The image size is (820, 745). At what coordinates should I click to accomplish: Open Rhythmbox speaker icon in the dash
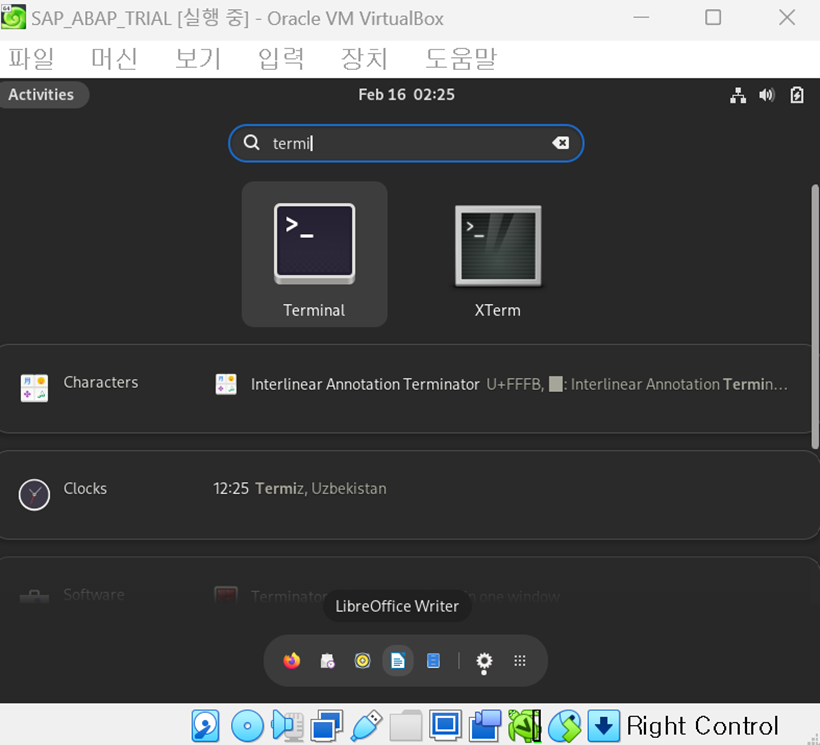click(362, 661)
